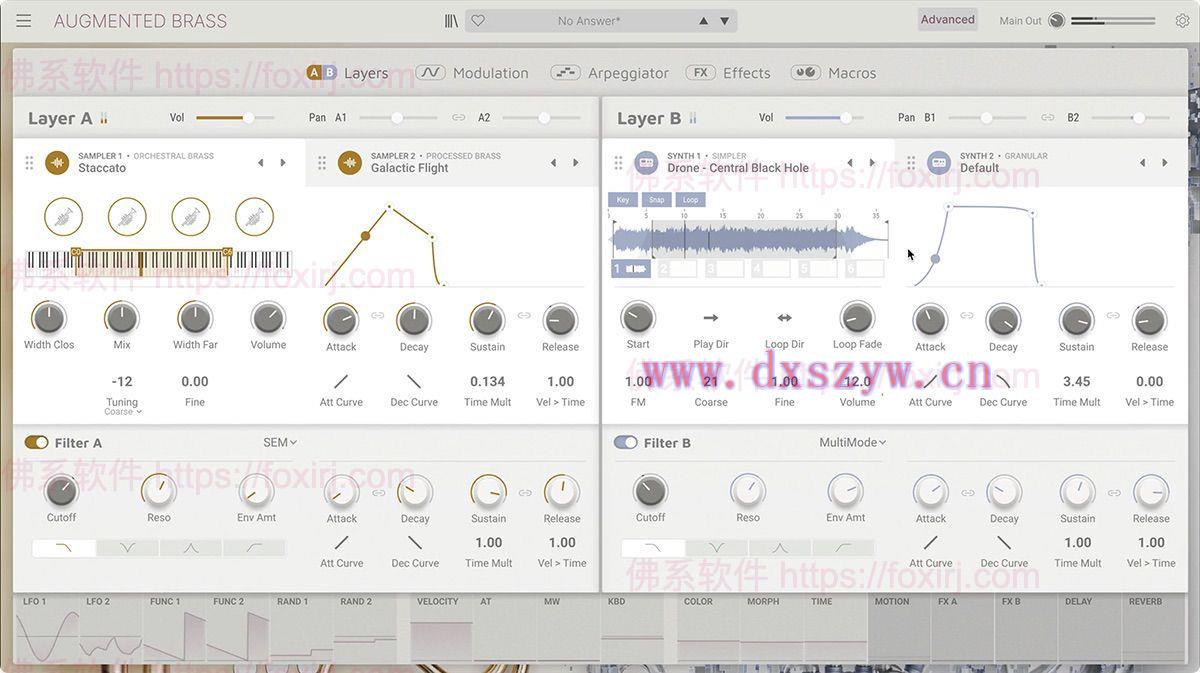Switch to Macros tab
1200x673 pixels.
coord(833,72)
